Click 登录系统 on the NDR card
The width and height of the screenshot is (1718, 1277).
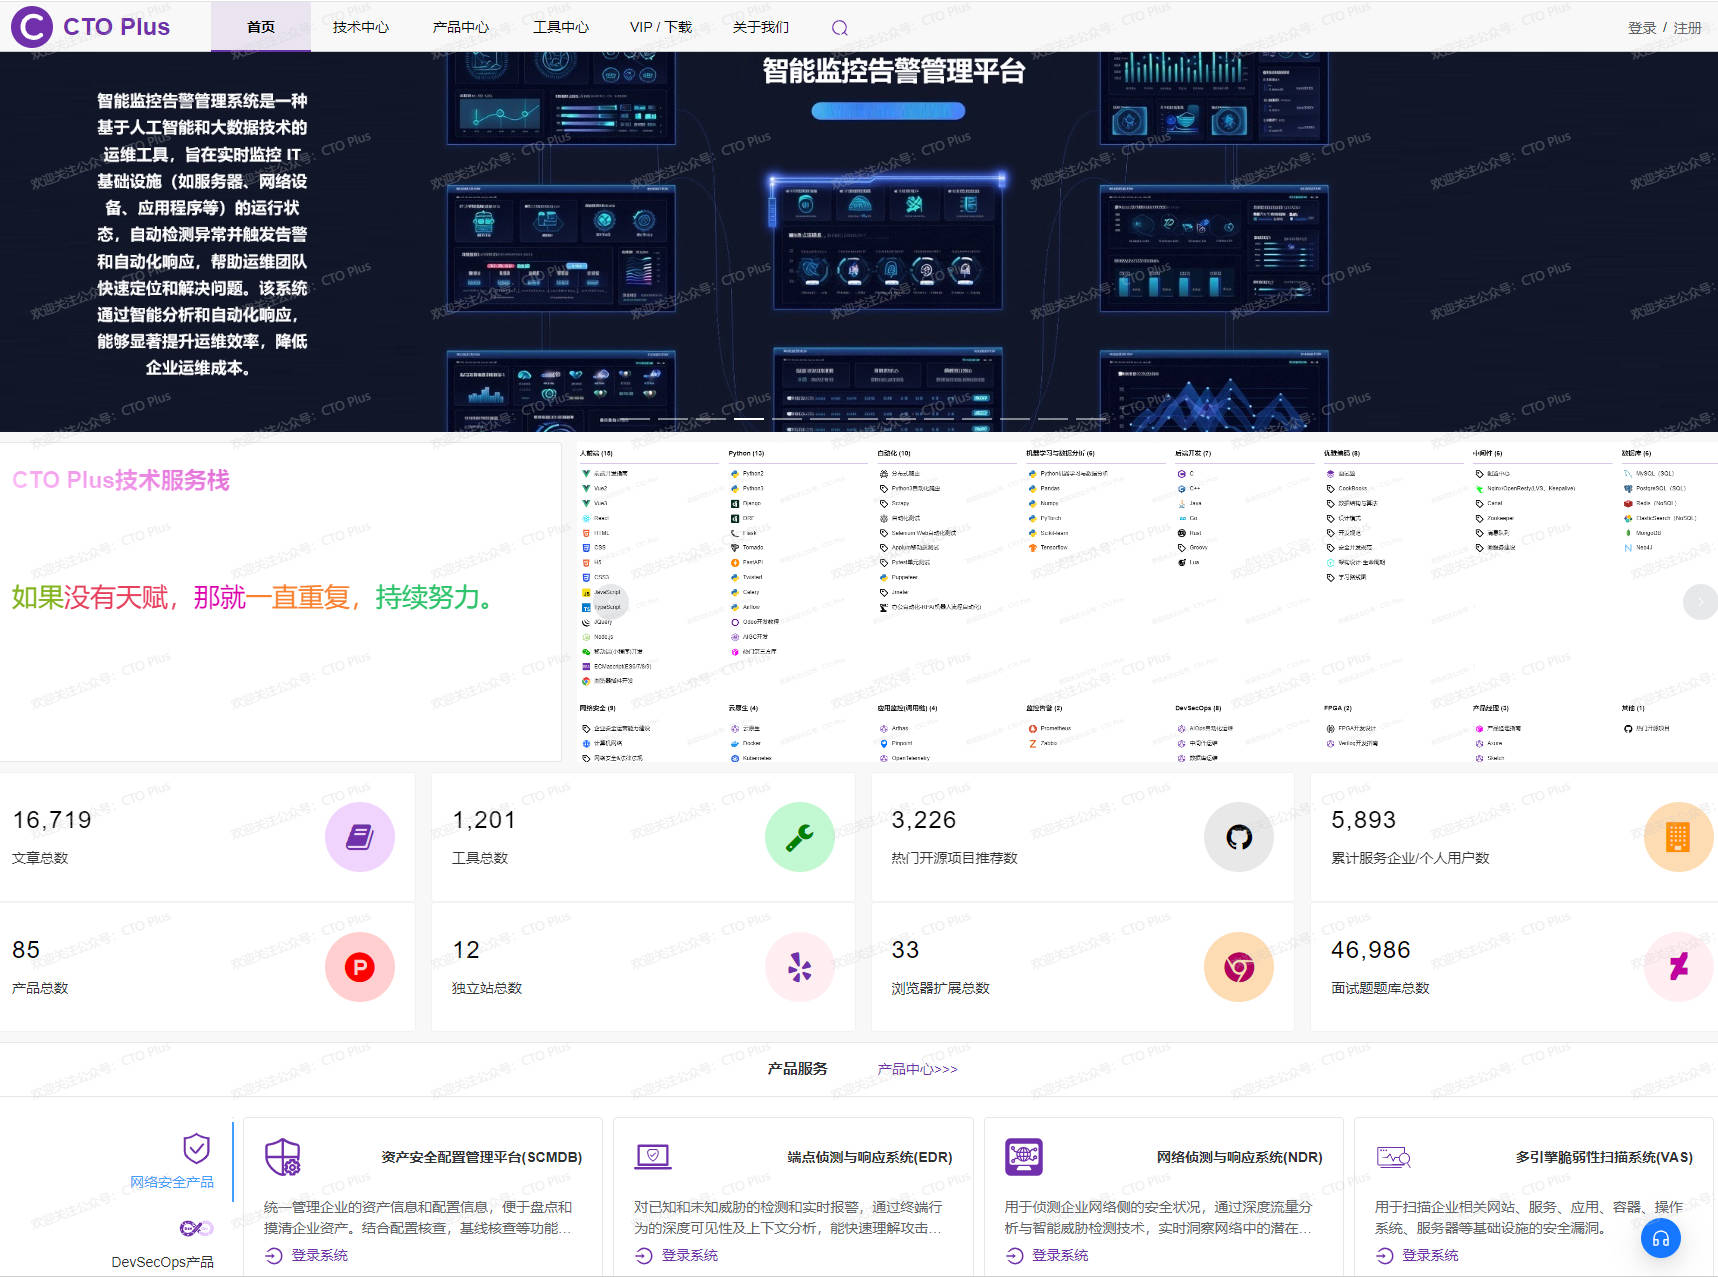[x=1047, y=1256]
